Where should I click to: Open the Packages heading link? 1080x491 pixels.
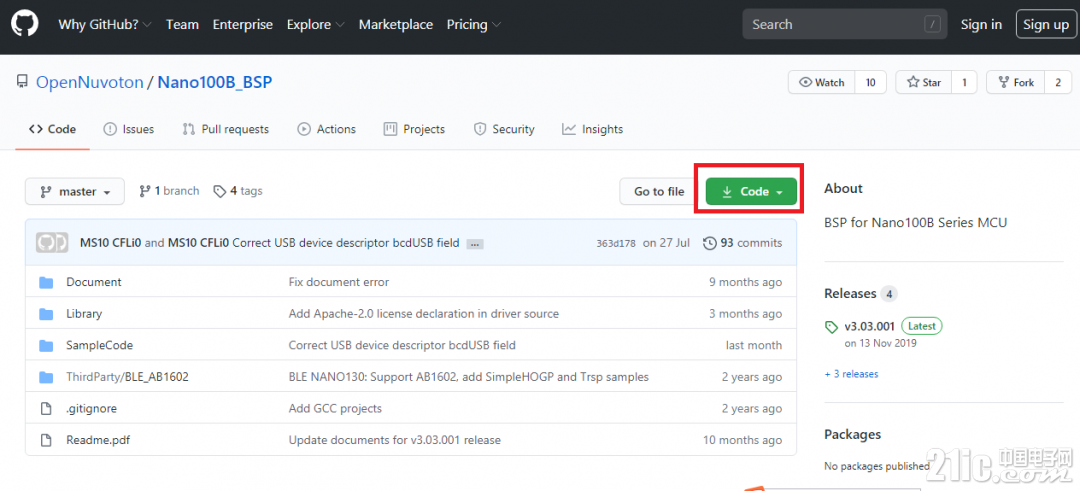[x=853, y=435]
